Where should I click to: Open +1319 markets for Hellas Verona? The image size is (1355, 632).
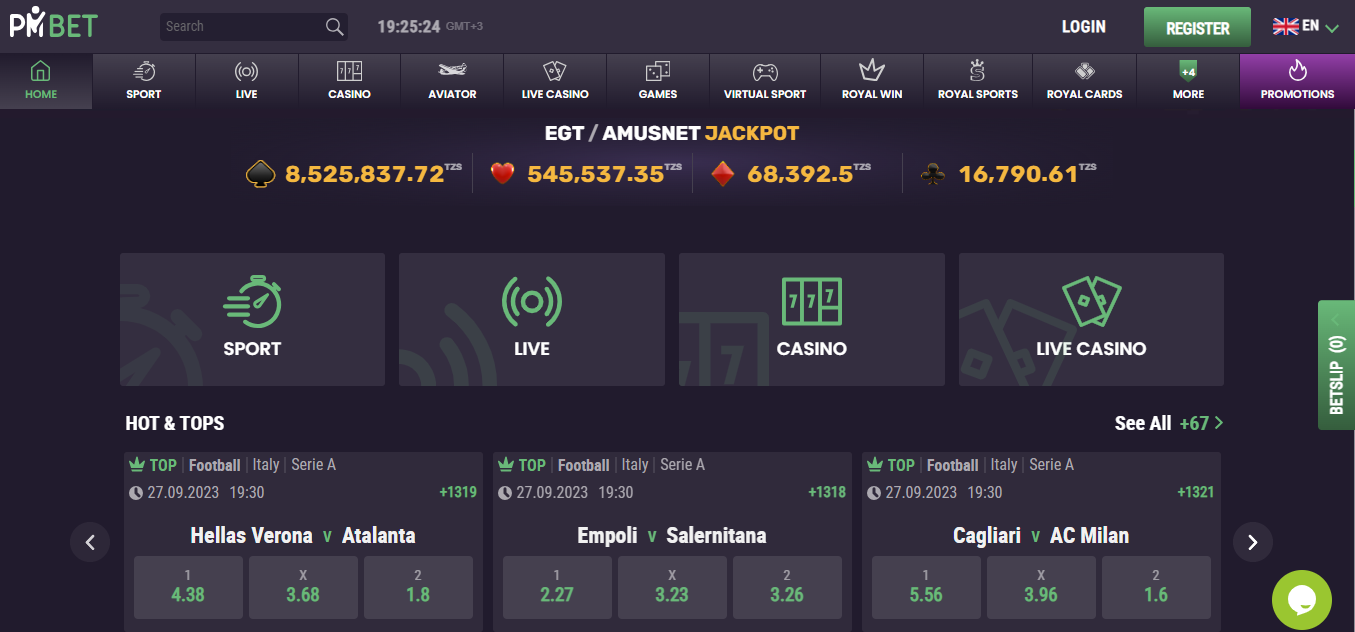click(x=458, y=492)
